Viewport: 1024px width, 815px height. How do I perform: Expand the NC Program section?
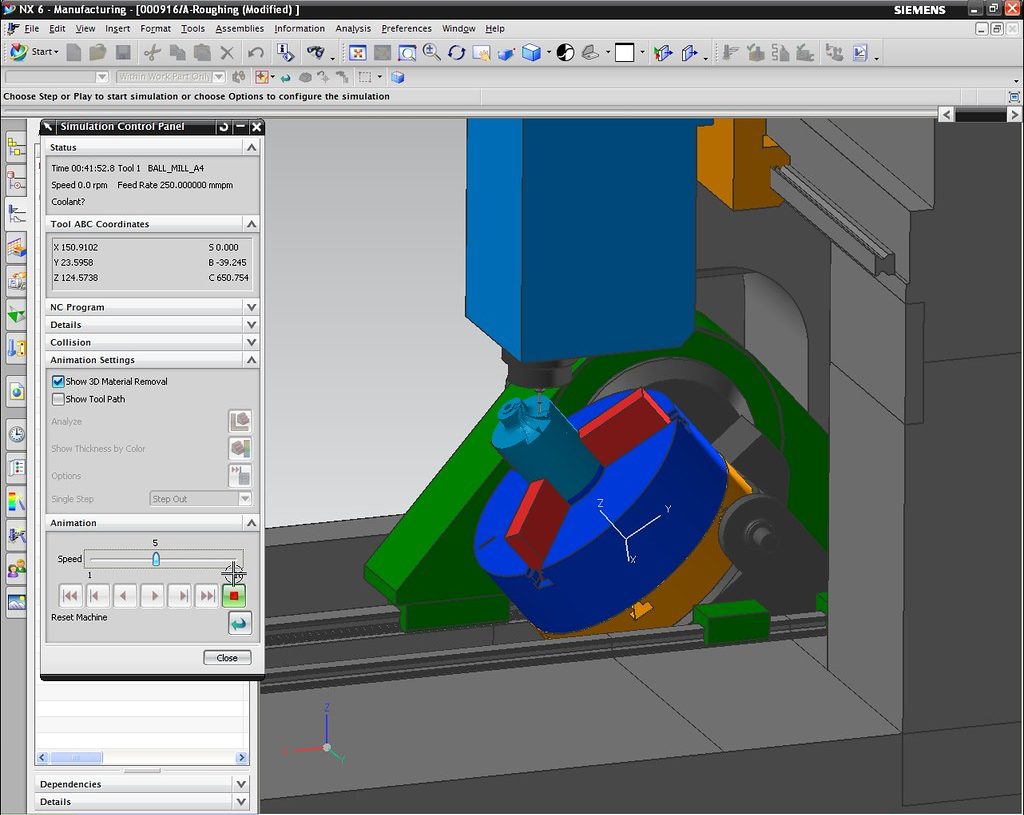click(251, 307)
